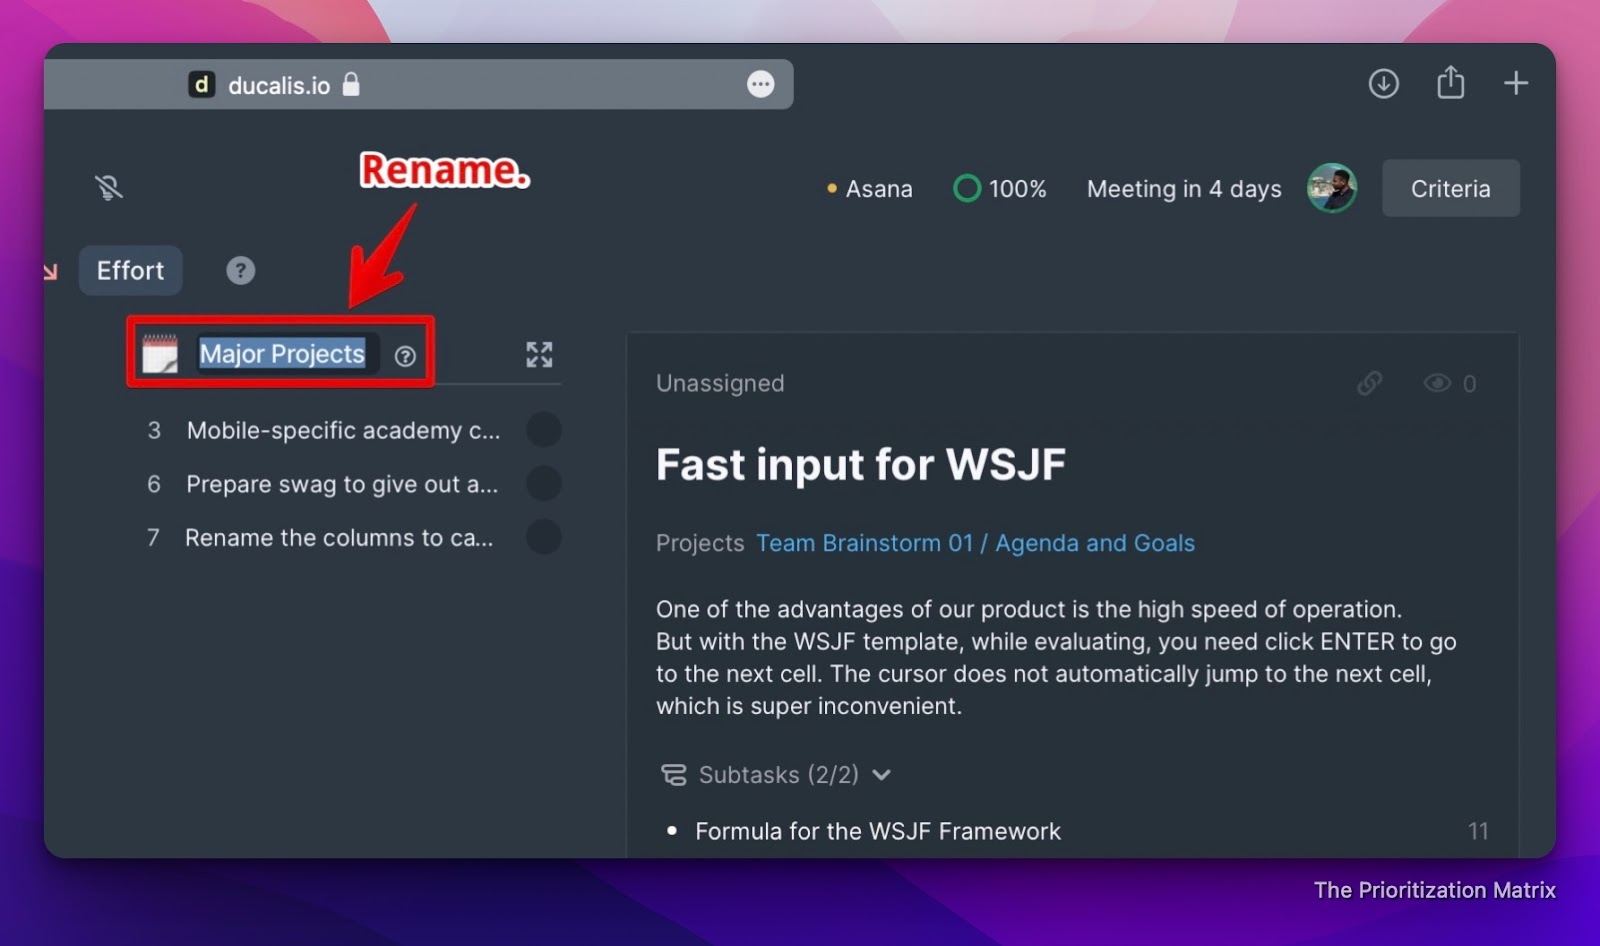Screen dimensions: 1600x946
Task: Copy issue link with chain icon
Action: tap(1369, 383)
